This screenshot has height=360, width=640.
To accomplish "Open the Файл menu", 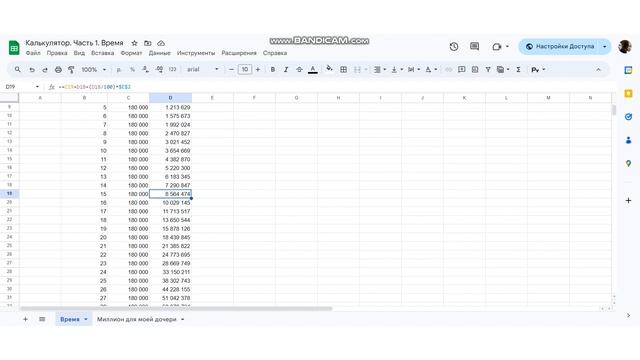I will click(33, 53).
